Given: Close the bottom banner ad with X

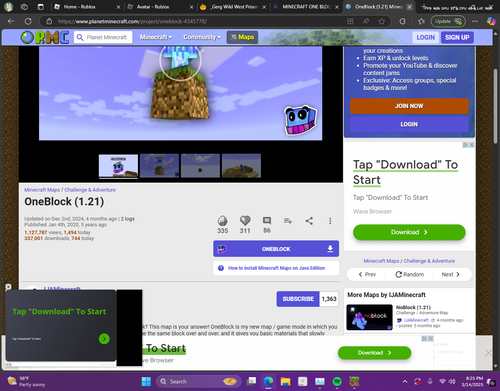Looking at the screenshot, I should coord(488,353).
